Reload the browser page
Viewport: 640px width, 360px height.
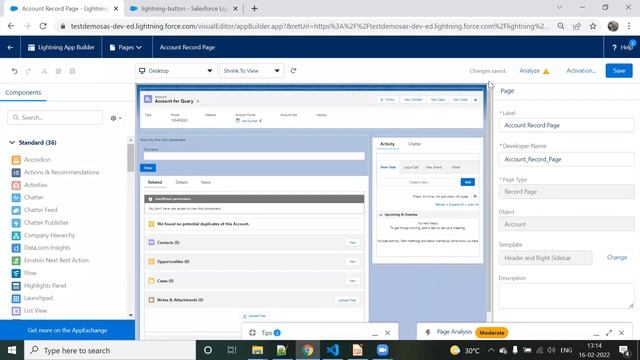click(x=43, y=26)
